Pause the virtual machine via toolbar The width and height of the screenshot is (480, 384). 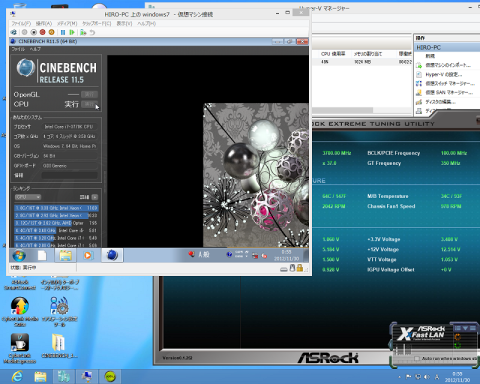coord(63,32)
